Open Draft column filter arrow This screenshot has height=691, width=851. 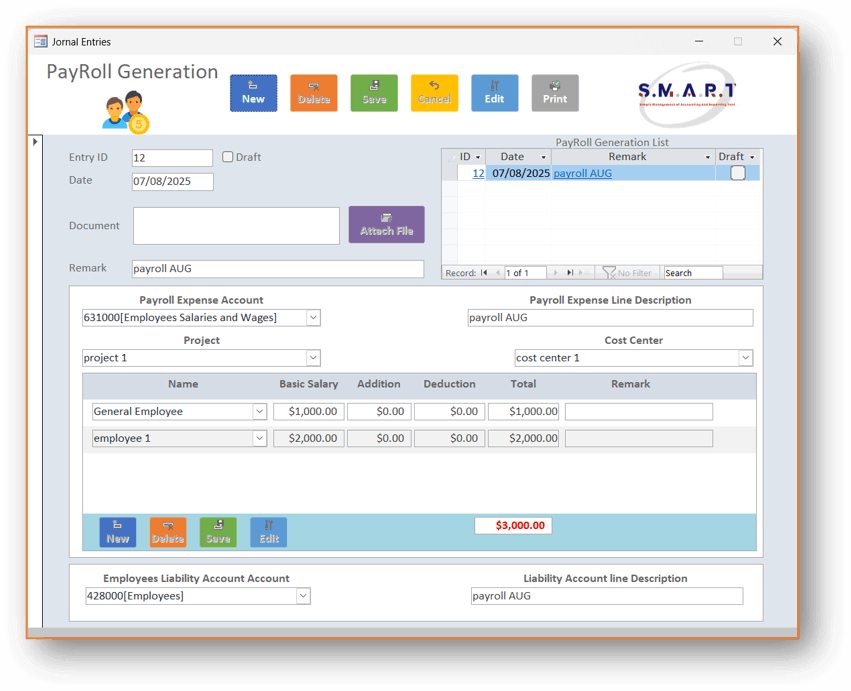click(752, 157)
